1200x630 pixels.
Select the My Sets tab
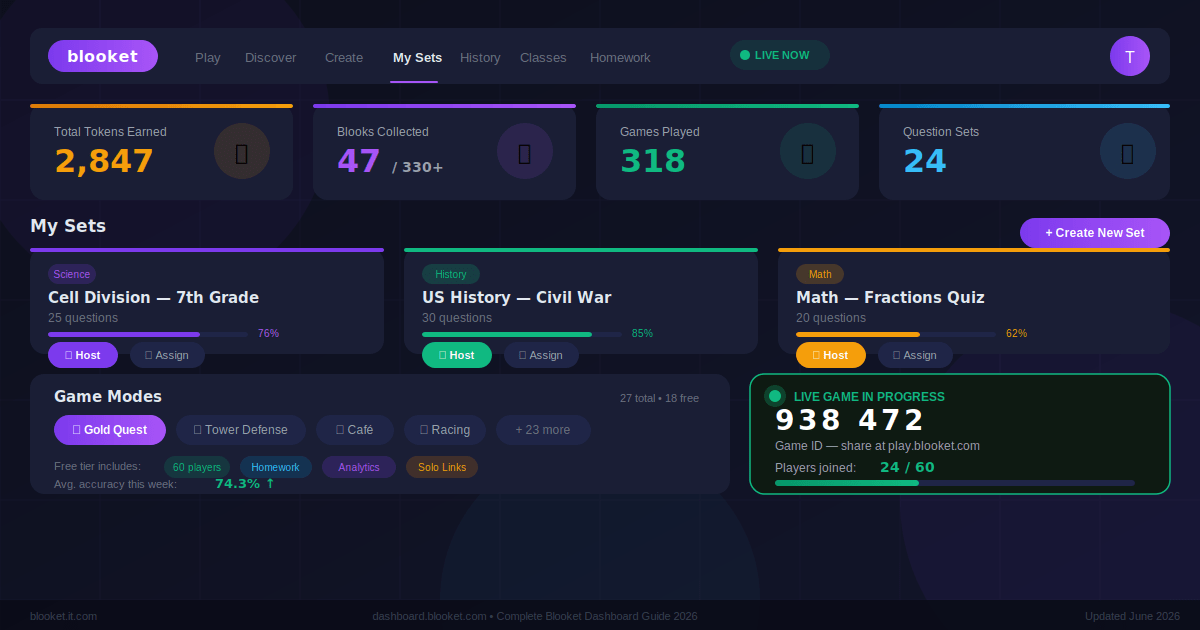[417, 58]
